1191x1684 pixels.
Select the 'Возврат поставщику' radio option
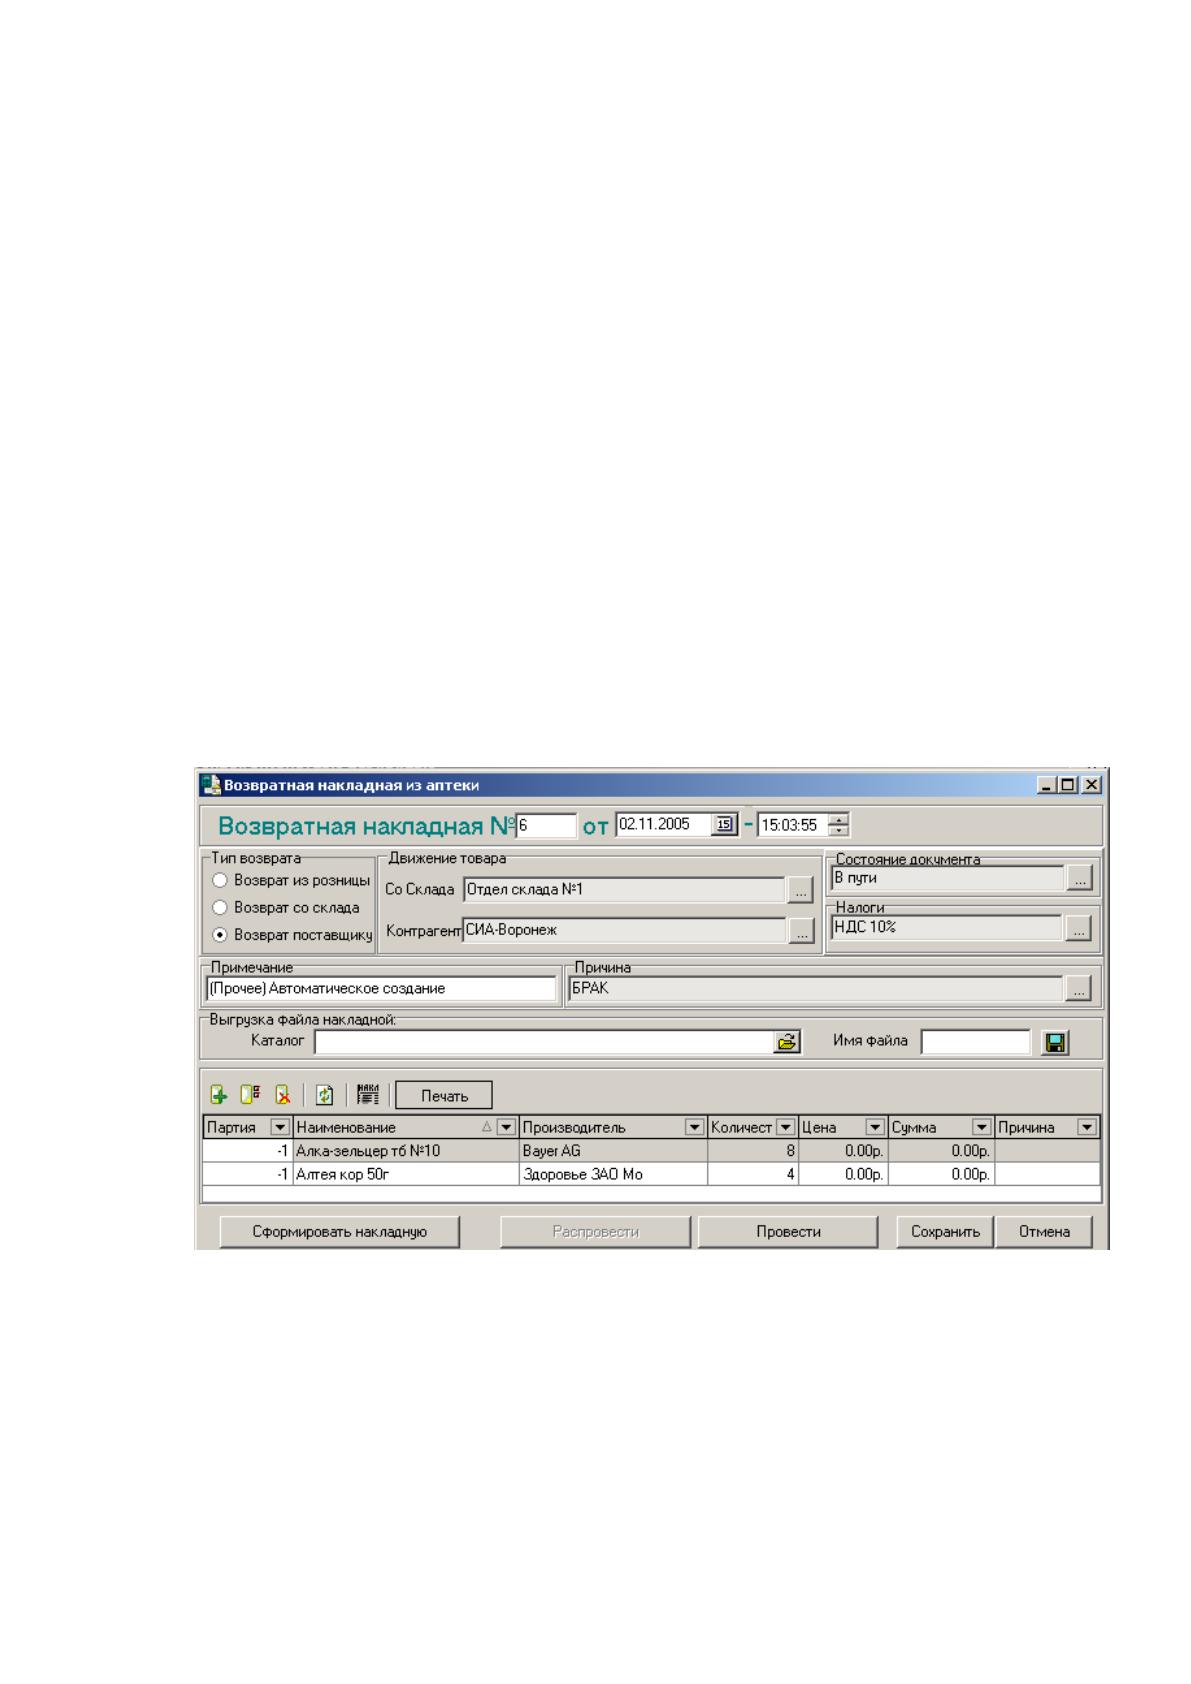220,936
